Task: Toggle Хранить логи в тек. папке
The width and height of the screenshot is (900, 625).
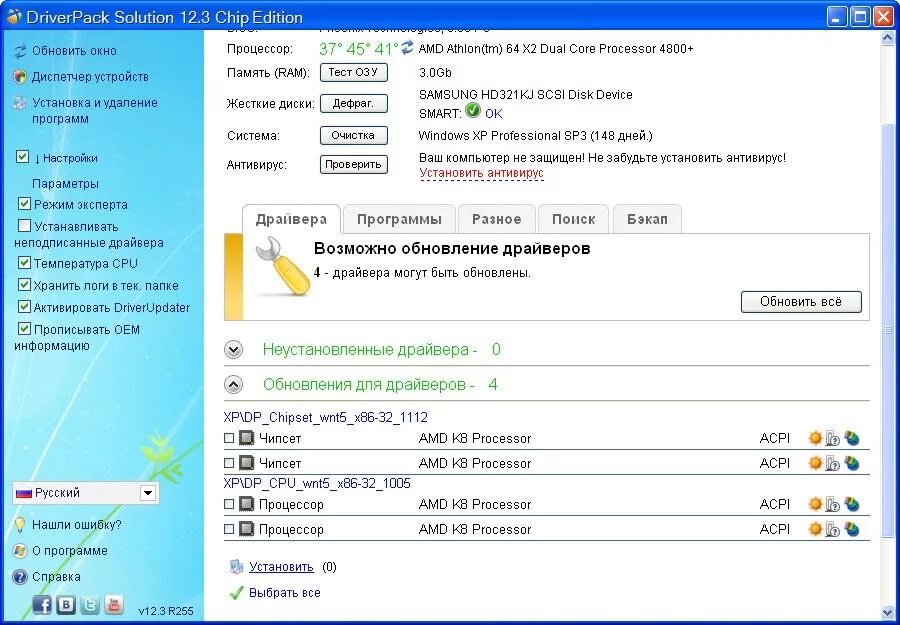Action: click(24, 284)
